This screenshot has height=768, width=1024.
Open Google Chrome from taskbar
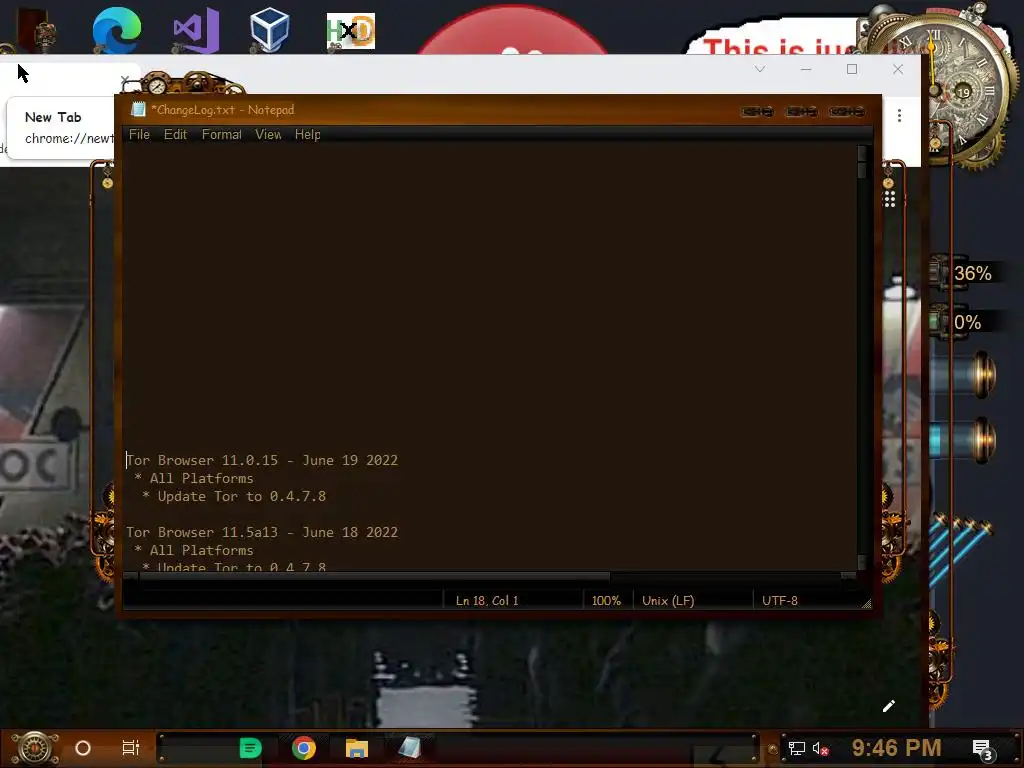click(304, 748)
